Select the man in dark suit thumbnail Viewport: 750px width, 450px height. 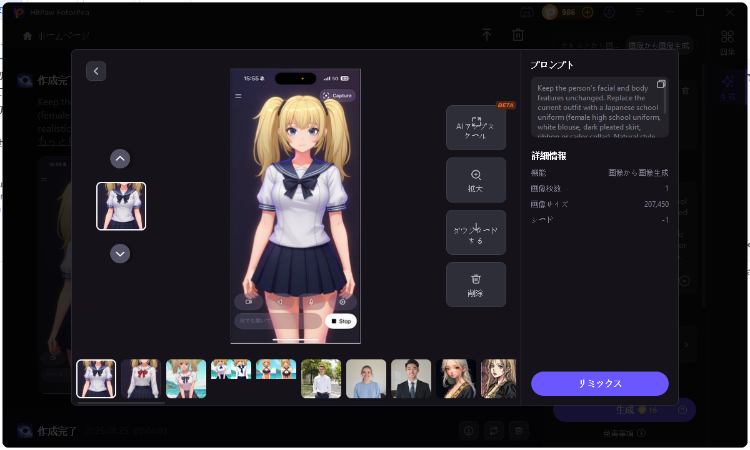pos(411,379)
